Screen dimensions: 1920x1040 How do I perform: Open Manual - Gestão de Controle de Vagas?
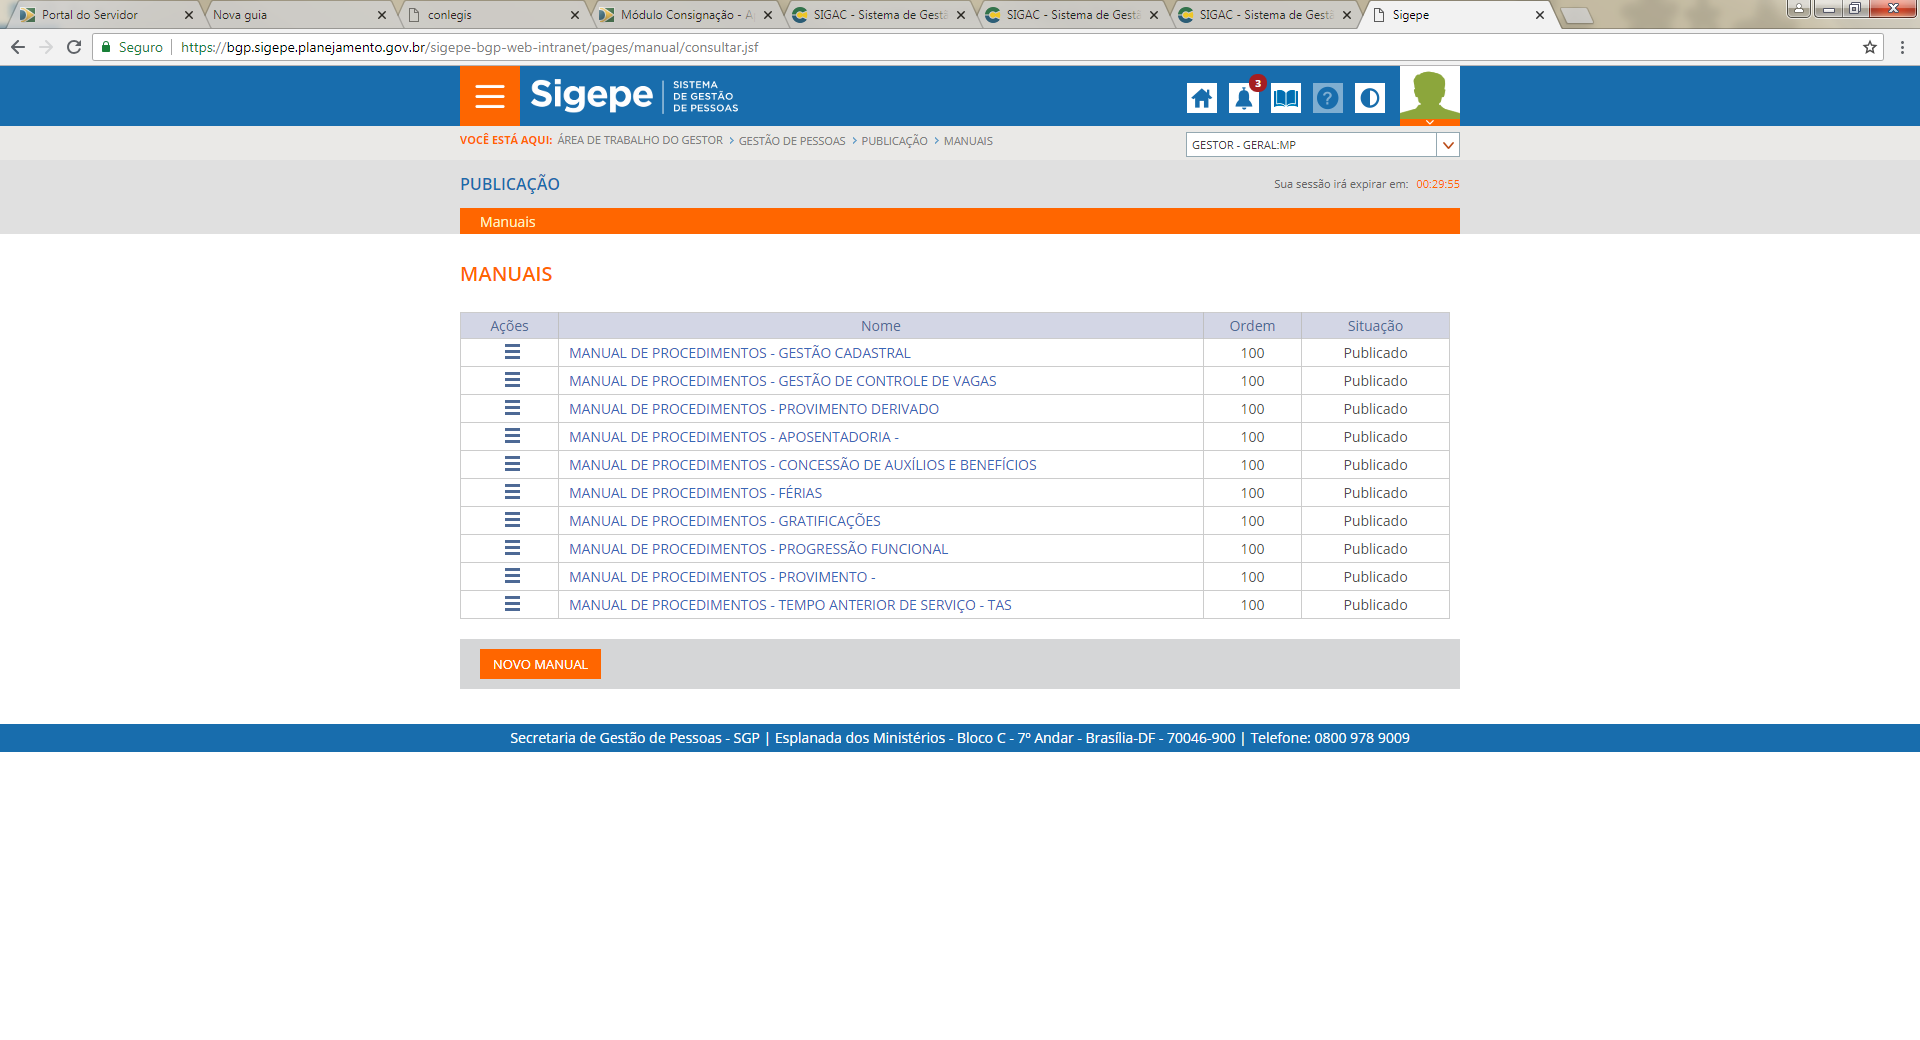[x=783, y=381]
